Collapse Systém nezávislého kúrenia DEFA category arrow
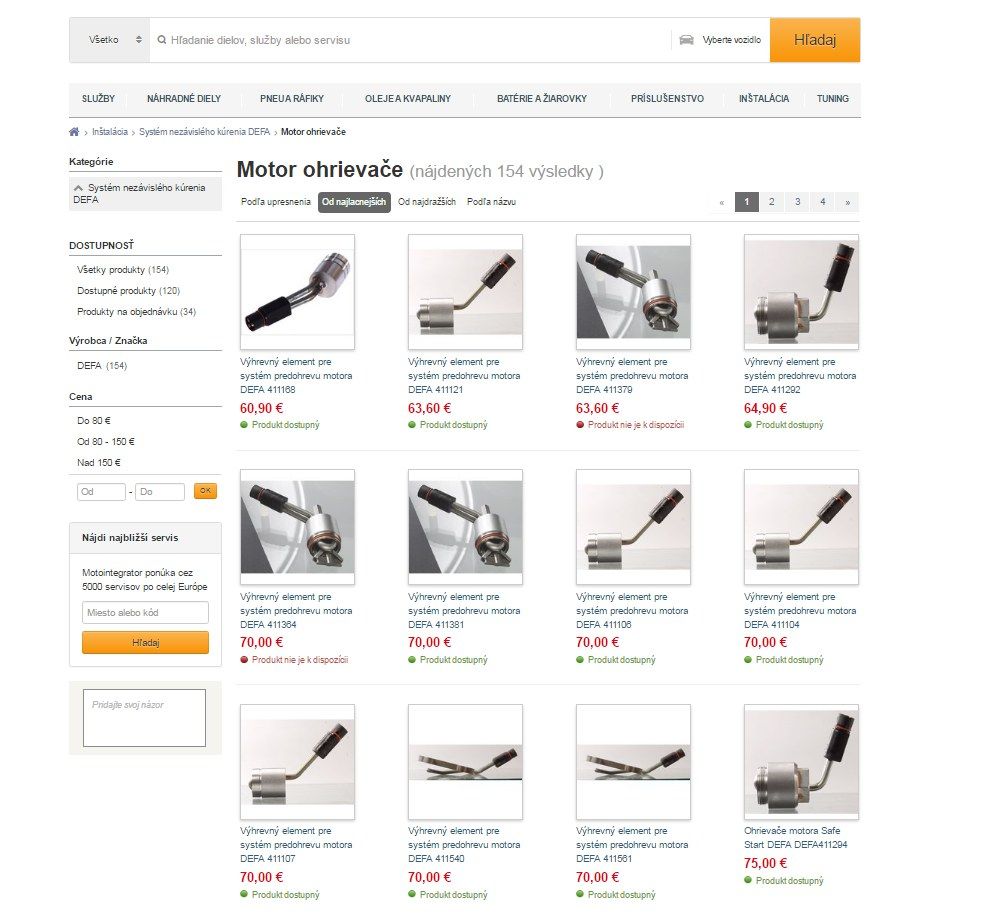Viewport: 1000px width, 919px height. point(78,188)
